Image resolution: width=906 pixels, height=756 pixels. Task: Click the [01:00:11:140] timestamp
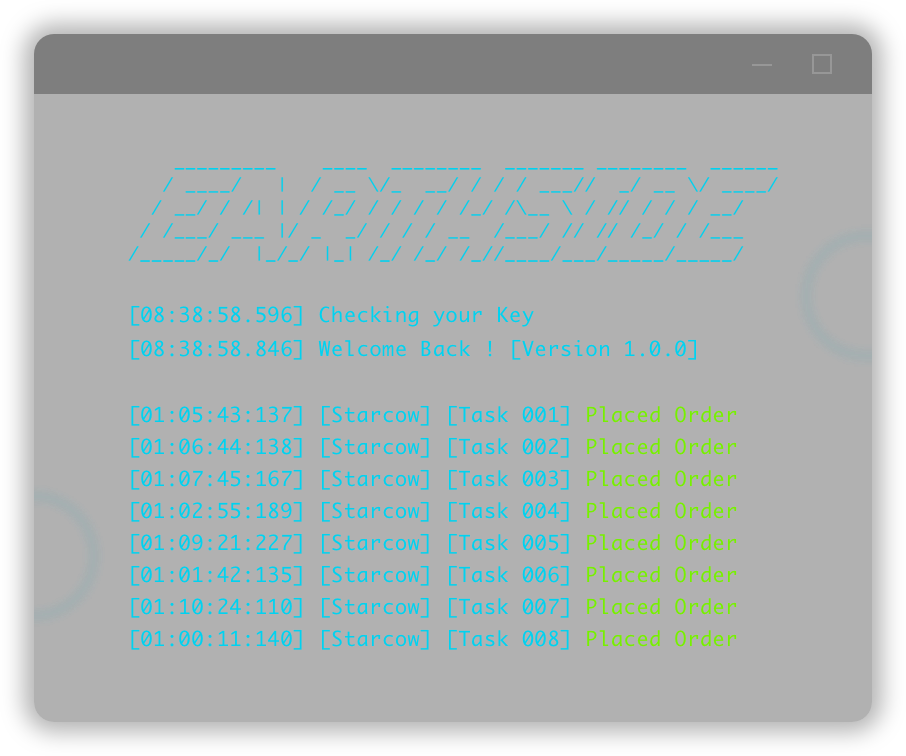tap(217, 639)
